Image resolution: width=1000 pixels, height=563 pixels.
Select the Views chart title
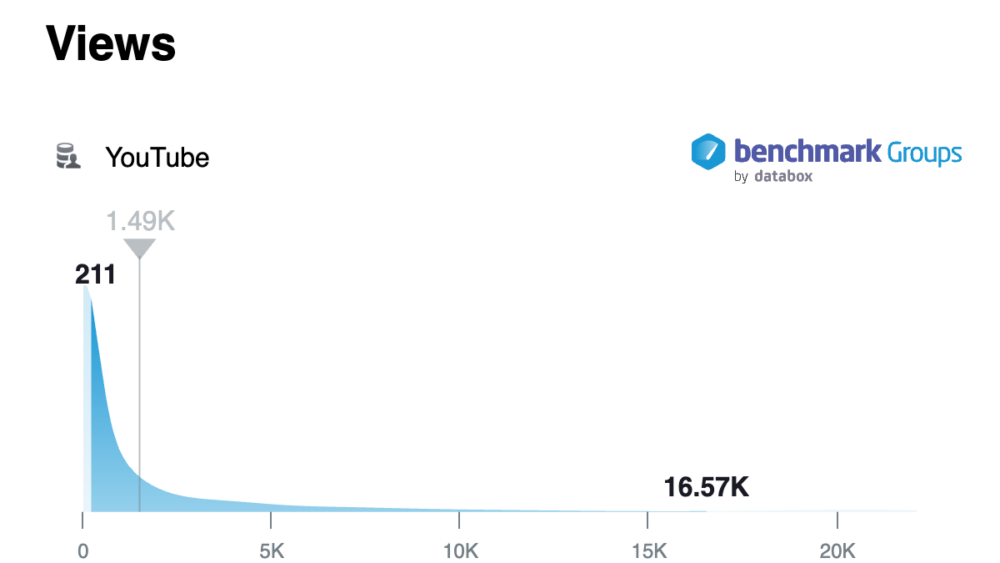tap(110, 43)
